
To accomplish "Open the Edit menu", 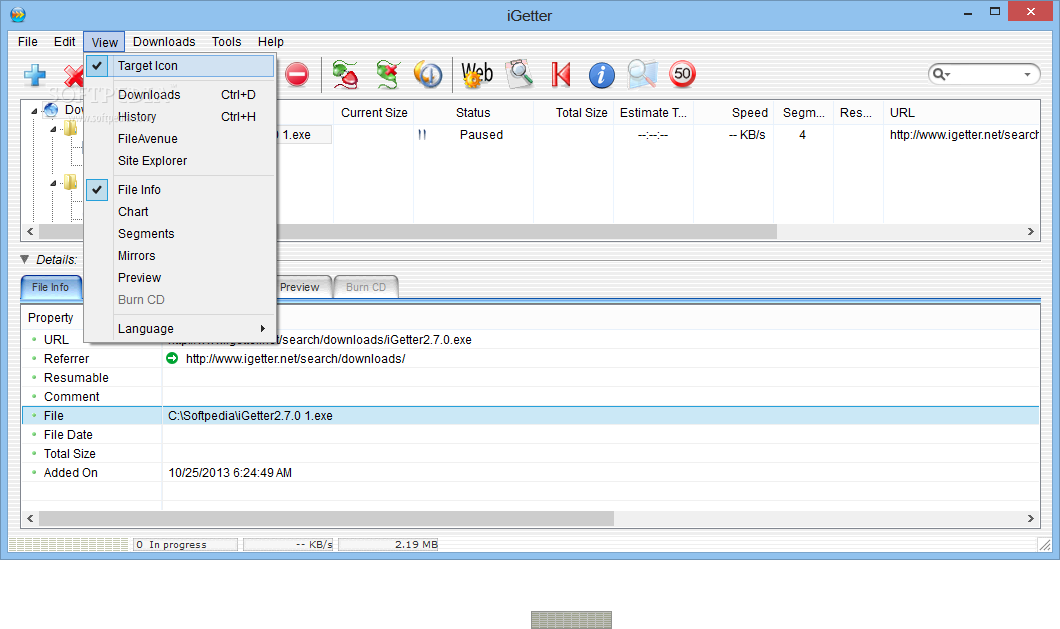I will point(64,42).
